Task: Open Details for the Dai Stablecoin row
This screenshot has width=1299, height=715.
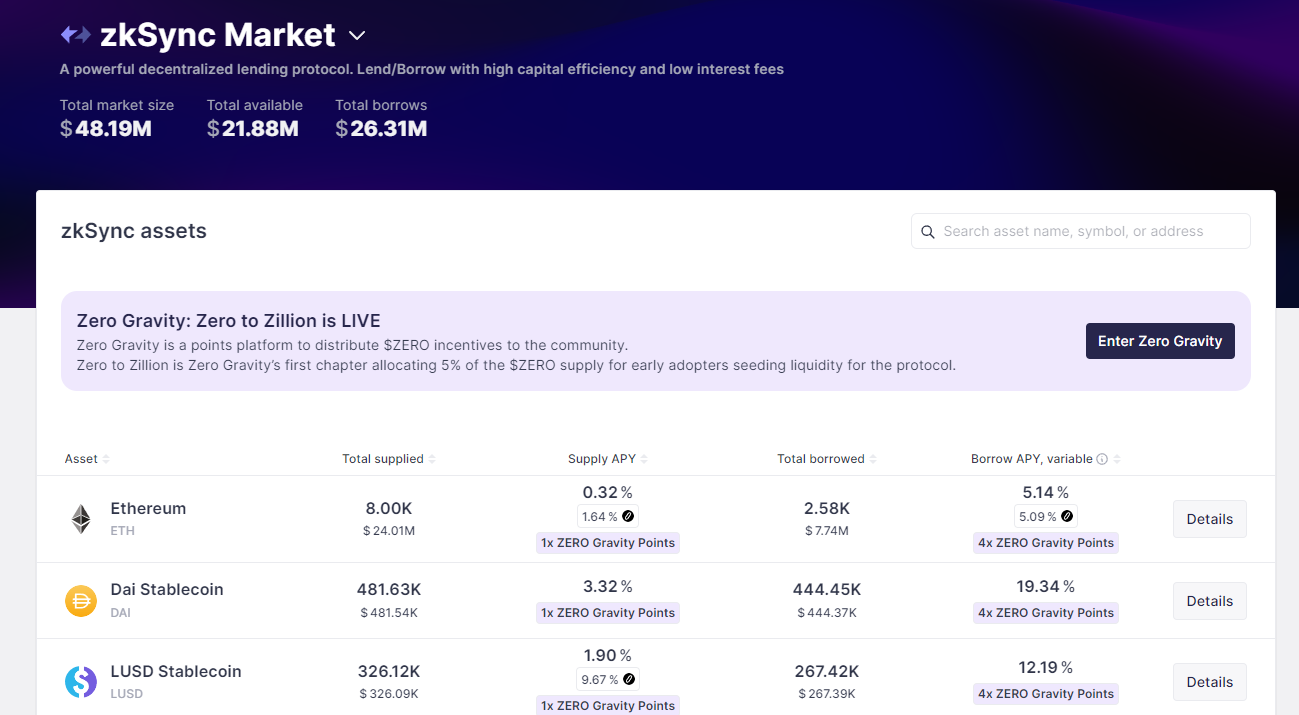Action: pyautogui.click(x=1210, y=601)
